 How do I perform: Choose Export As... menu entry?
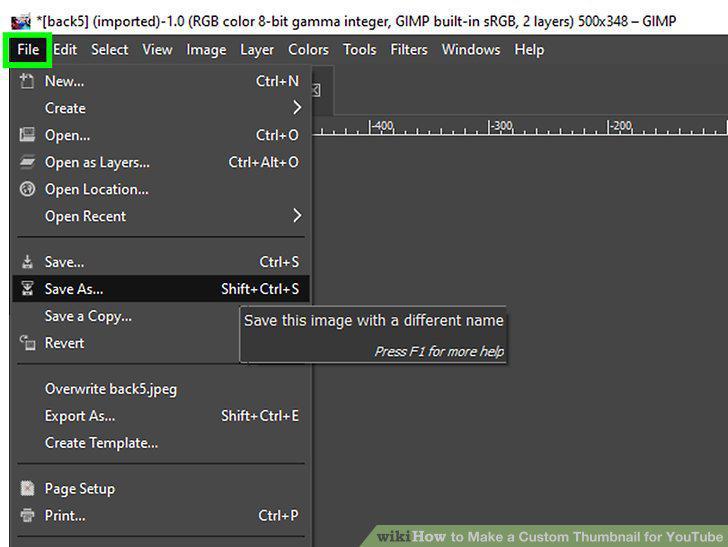161,416
